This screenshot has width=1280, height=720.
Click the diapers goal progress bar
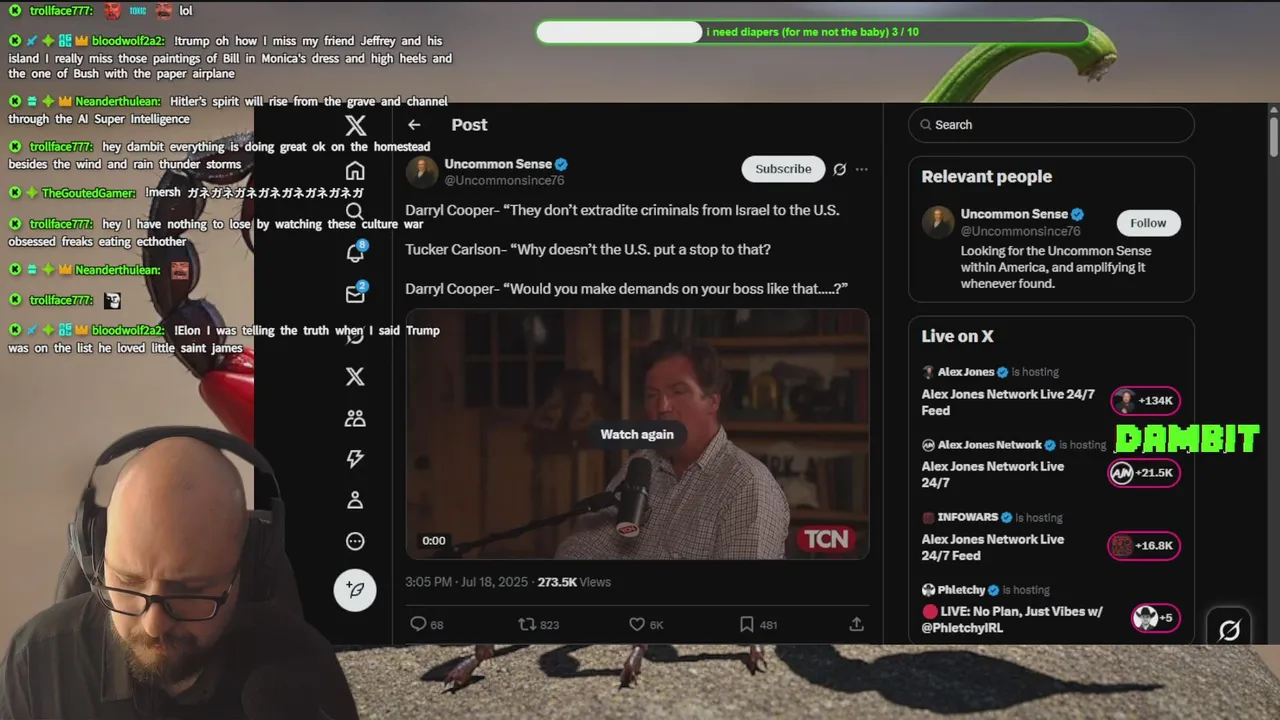pos(812,32)
